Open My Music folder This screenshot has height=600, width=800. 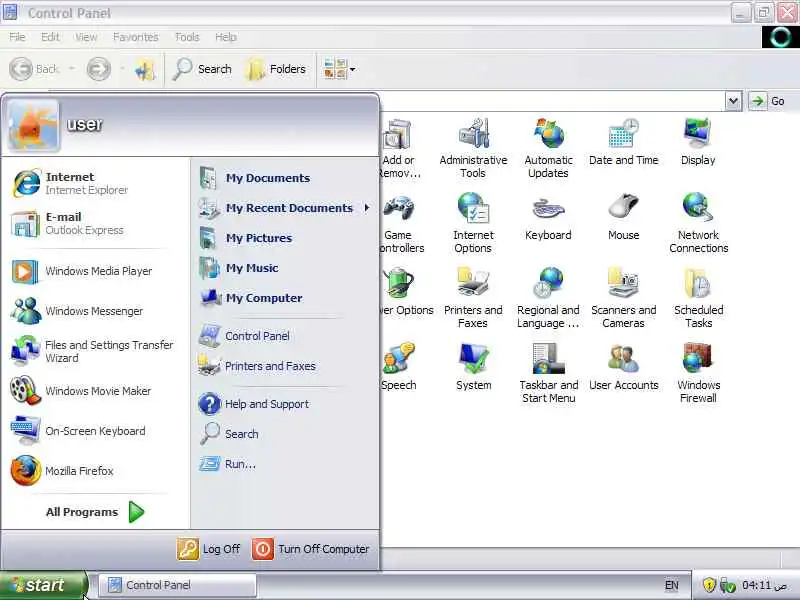tap(284, 268)
